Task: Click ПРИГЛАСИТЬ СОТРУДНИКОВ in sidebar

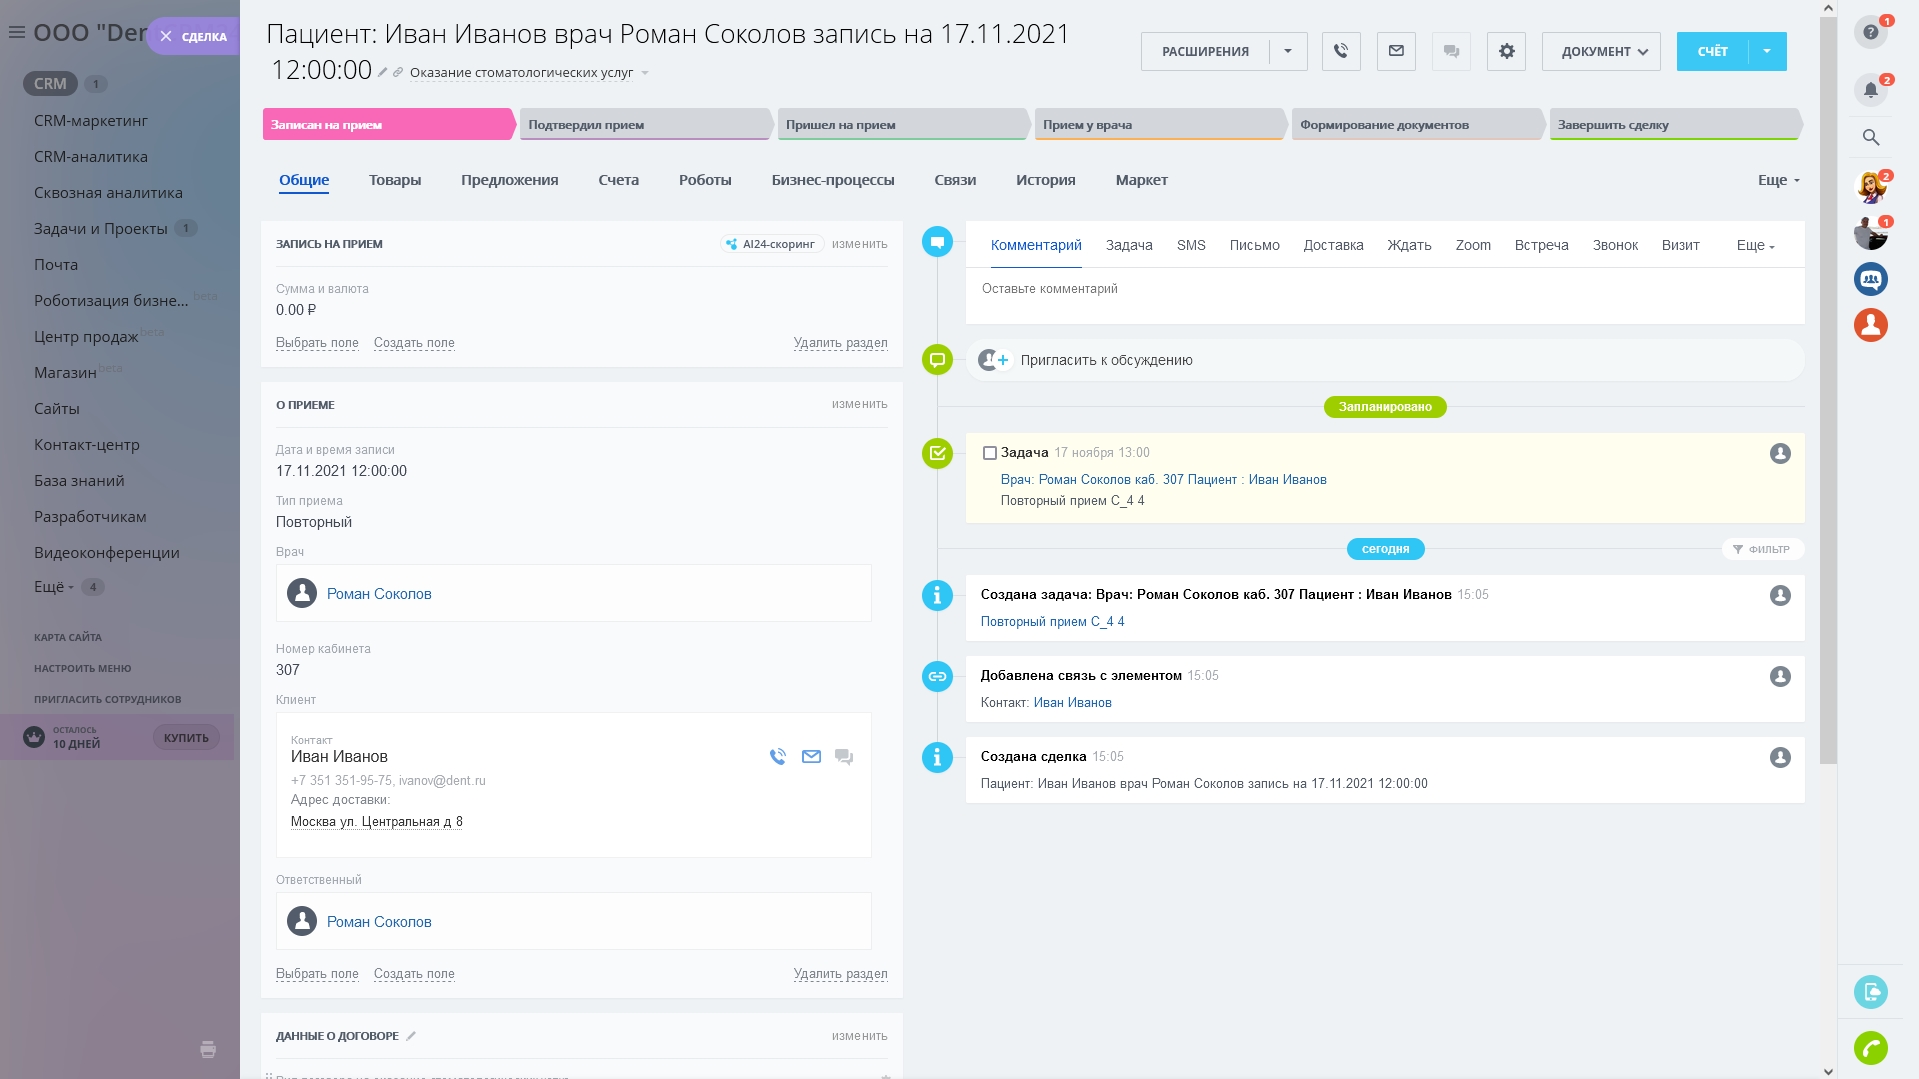Action: coord(108,699)
